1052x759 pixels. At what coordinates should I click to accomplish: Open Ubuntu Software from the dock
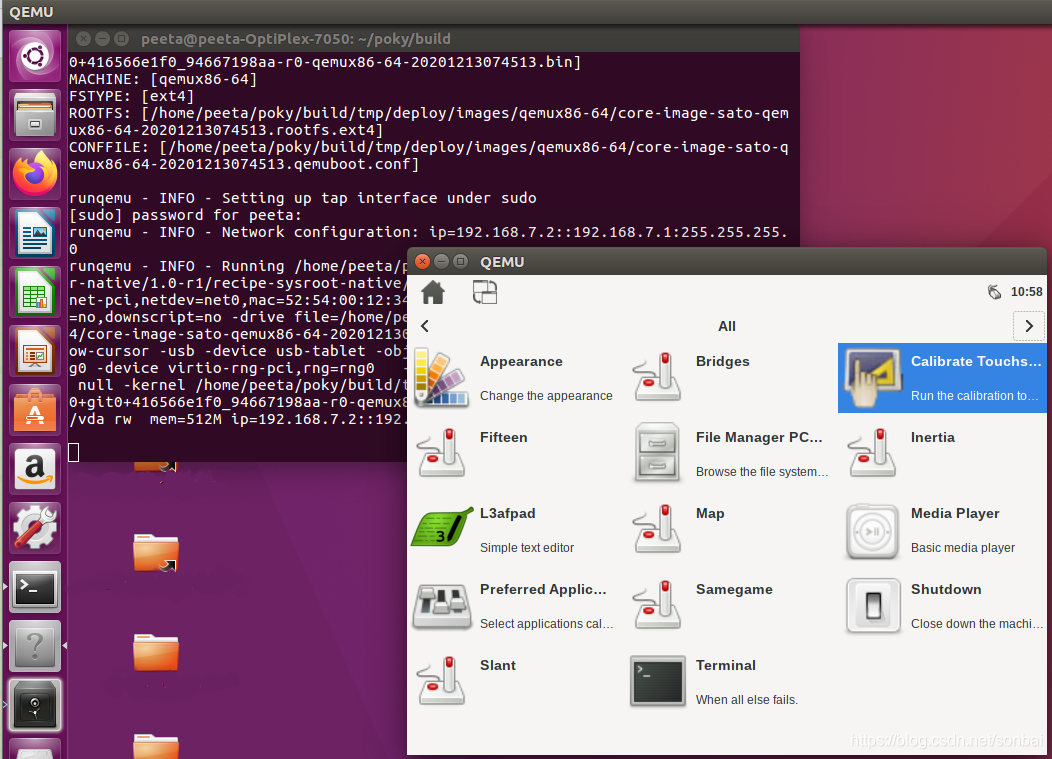tap(35, 410)
